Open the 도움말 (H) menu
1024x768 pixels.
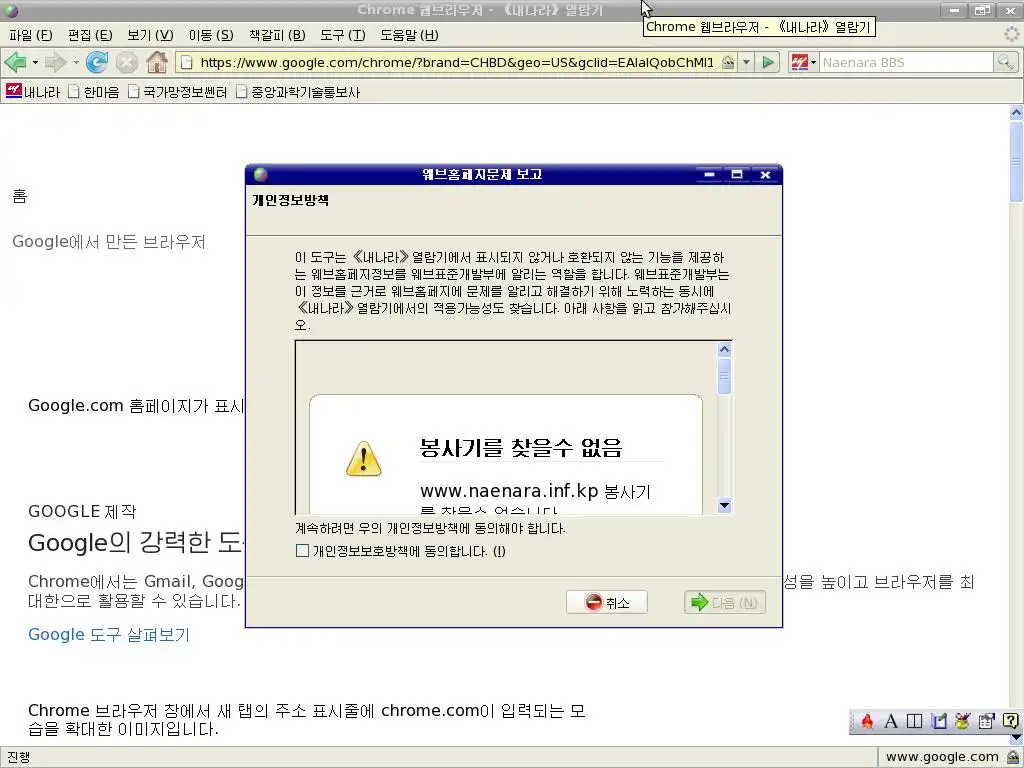pos(409,35)
